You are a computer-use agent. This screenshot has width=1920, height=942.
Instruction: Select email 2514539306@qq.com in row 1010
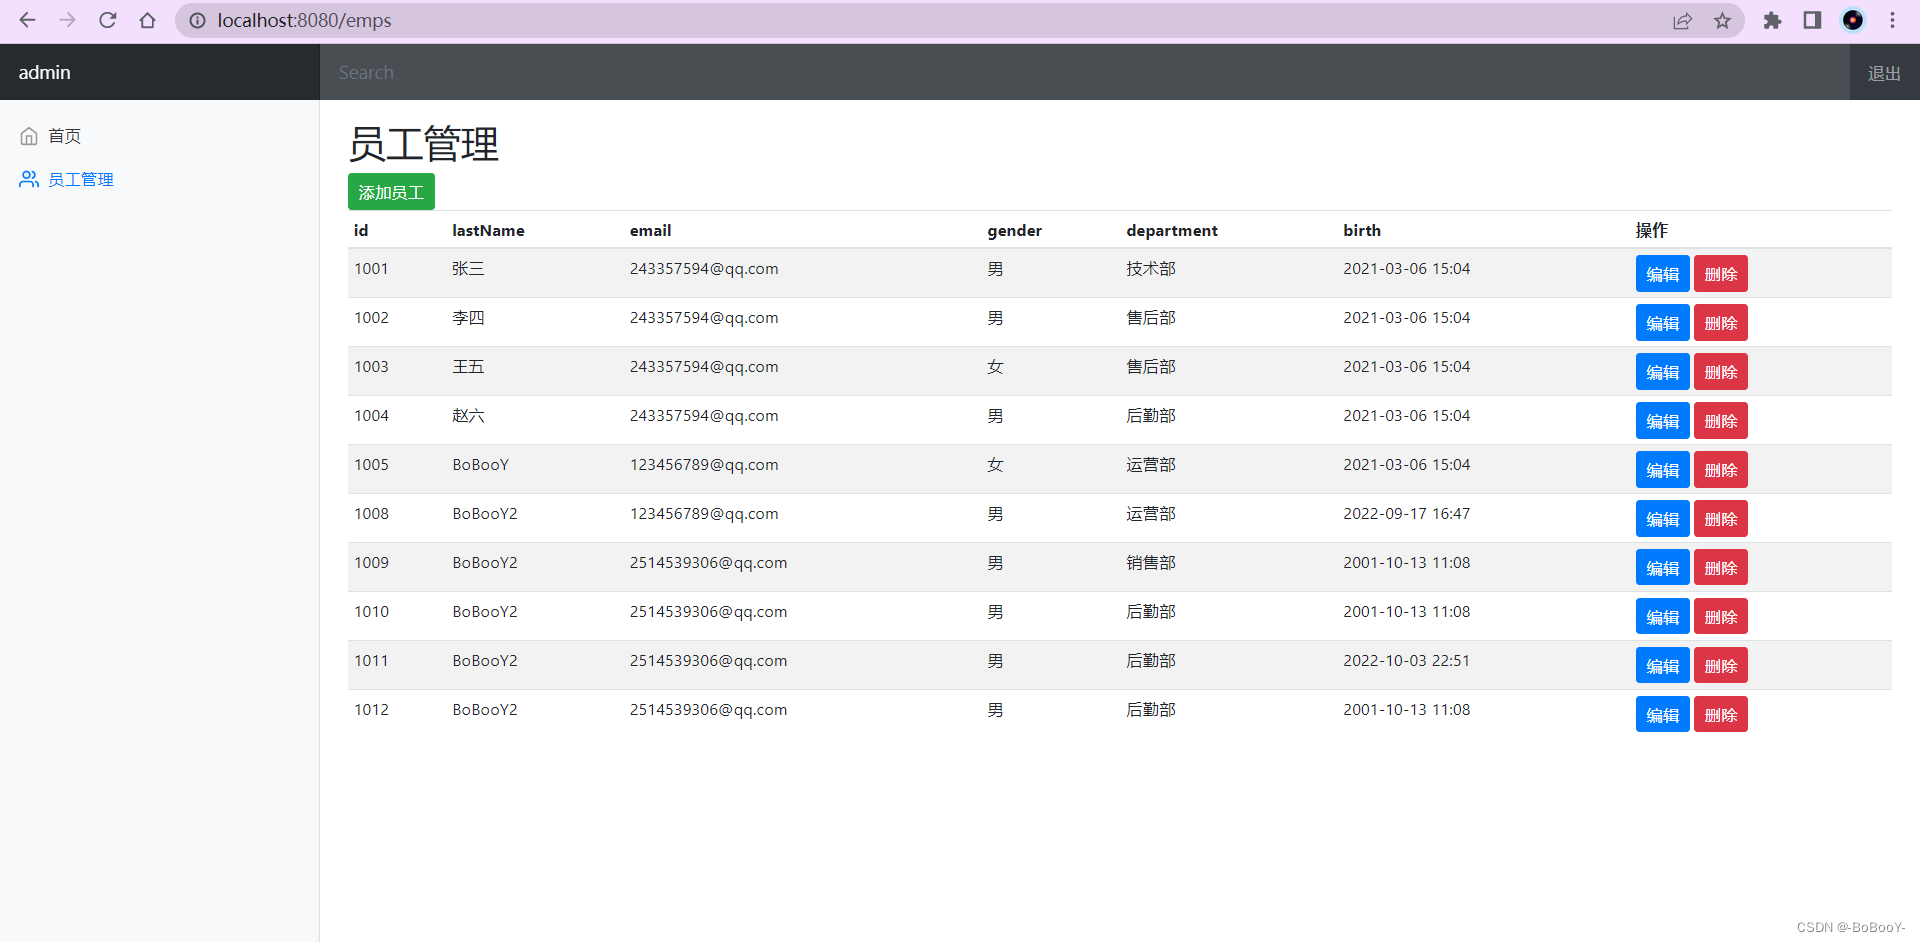coord(708,611)
